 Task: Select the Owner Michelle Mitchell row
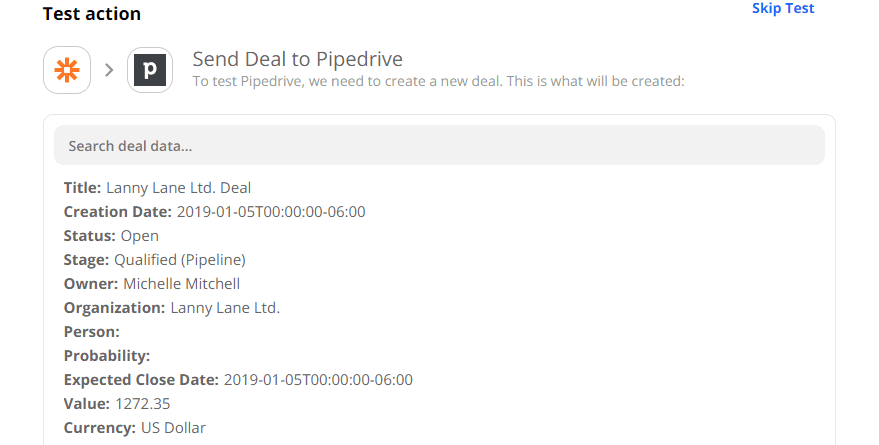pyautogui.click(x=151, y=284)
